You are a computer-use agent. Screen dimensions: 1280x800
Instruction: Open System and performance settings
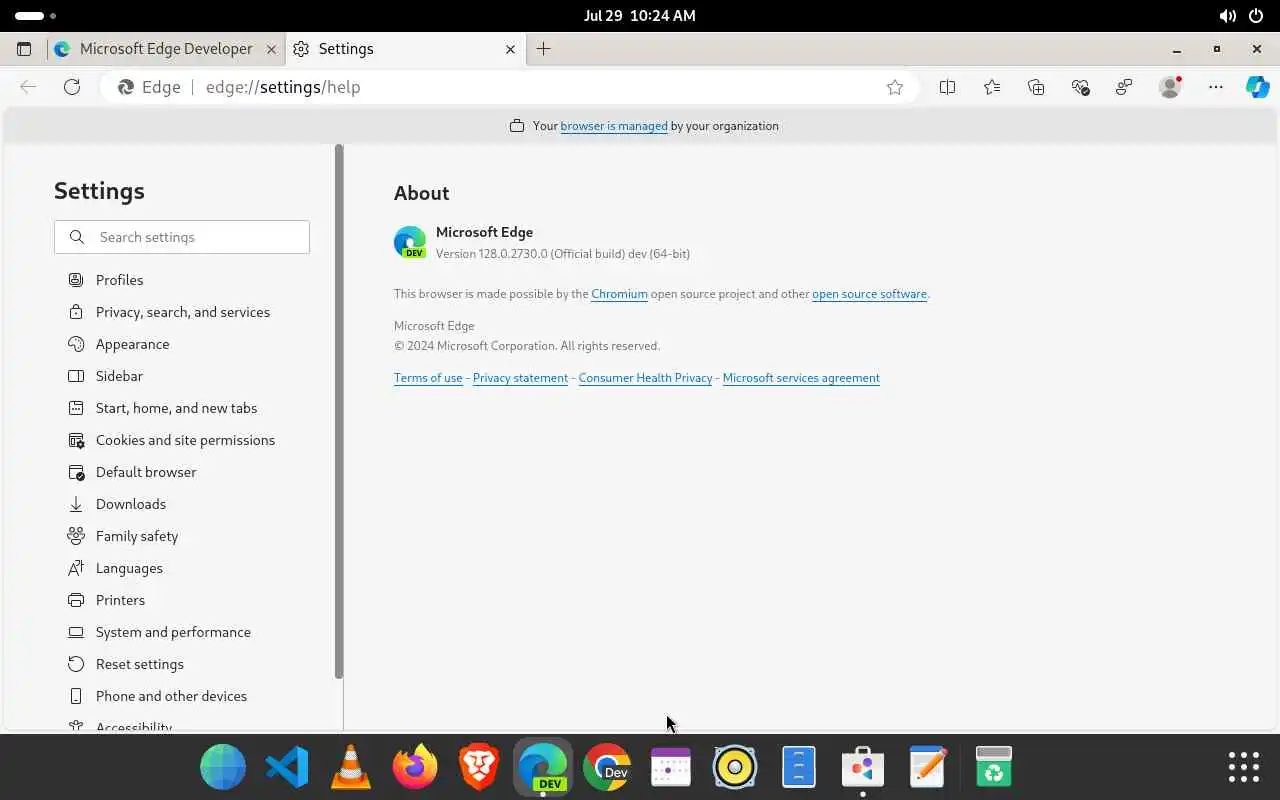(x=173, y=632)
